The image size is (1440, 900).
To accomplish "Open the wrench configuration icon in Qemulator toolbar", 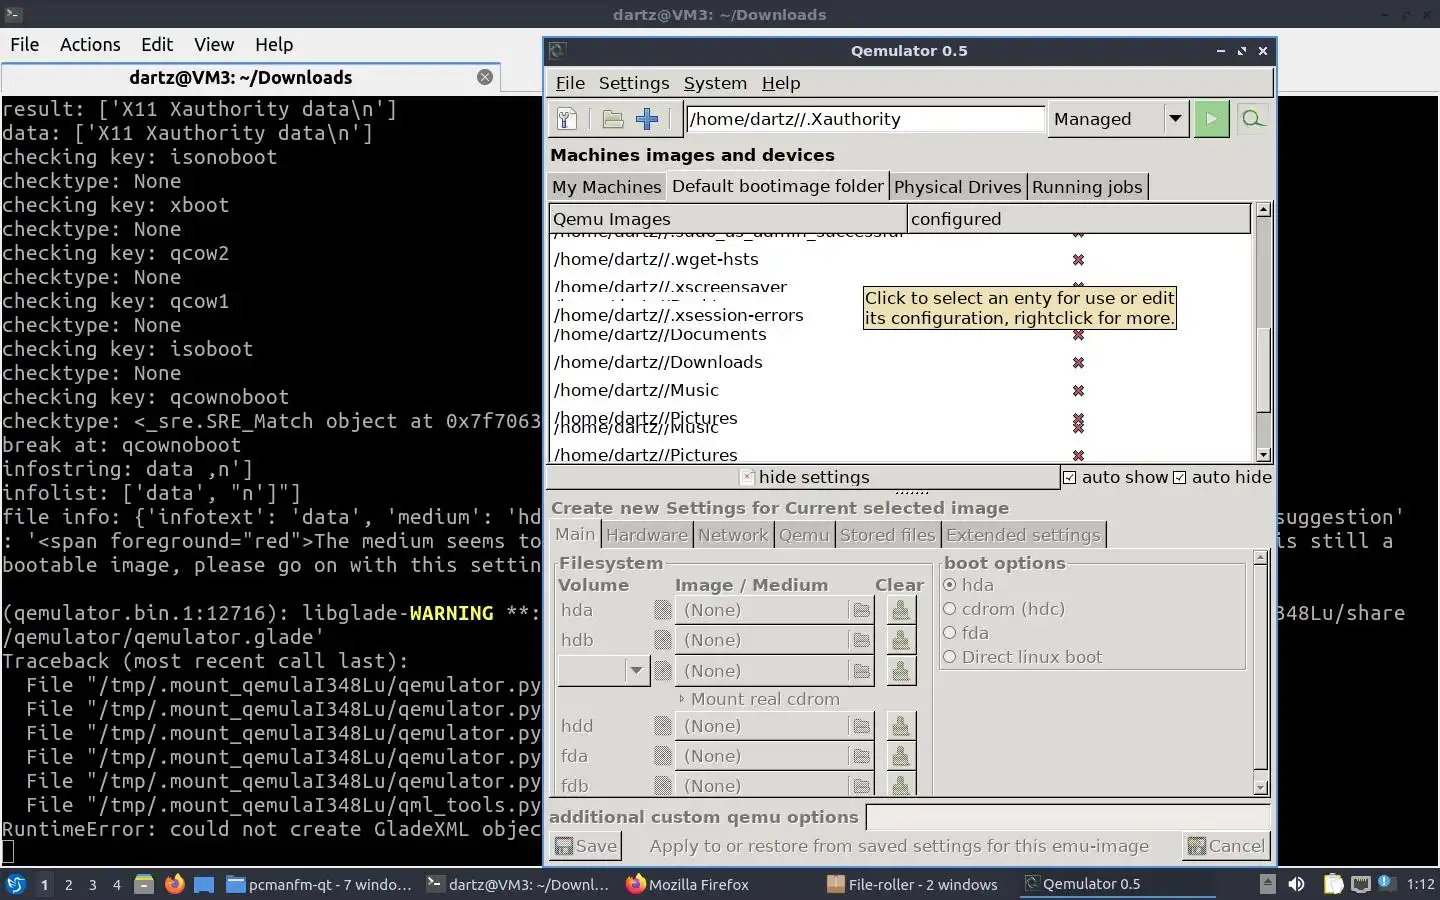I will point(566,119).
